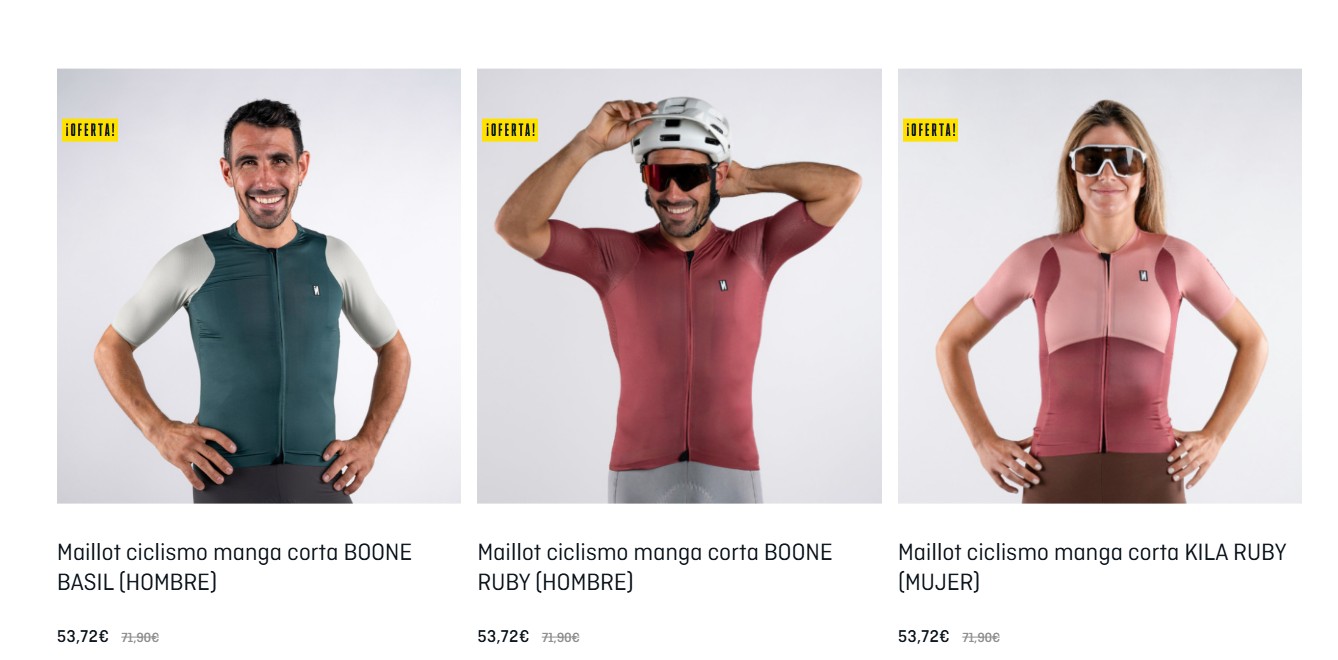Click the chest logo on the women's KILA jersey
Screen dimensions: 1338x660
1143,275
